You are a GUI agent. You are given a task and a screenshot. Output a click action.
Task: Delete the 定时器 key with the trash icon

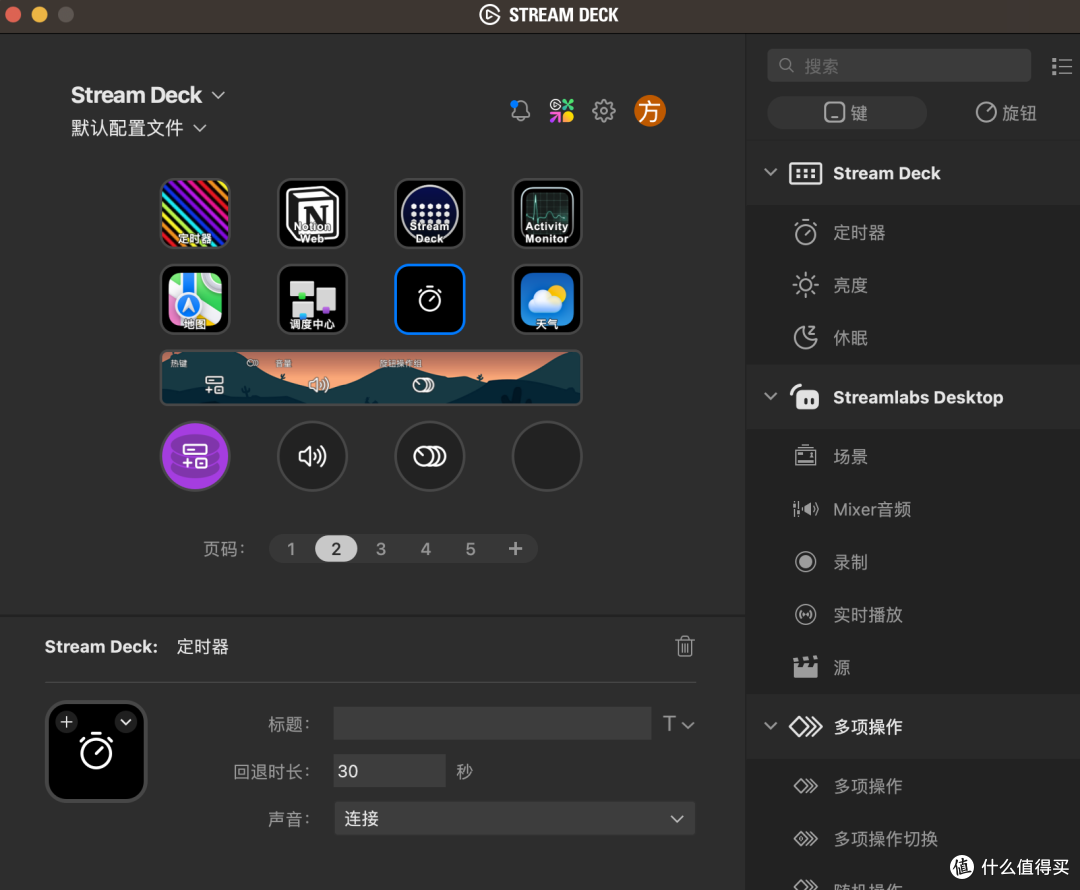tap(685, 646)
